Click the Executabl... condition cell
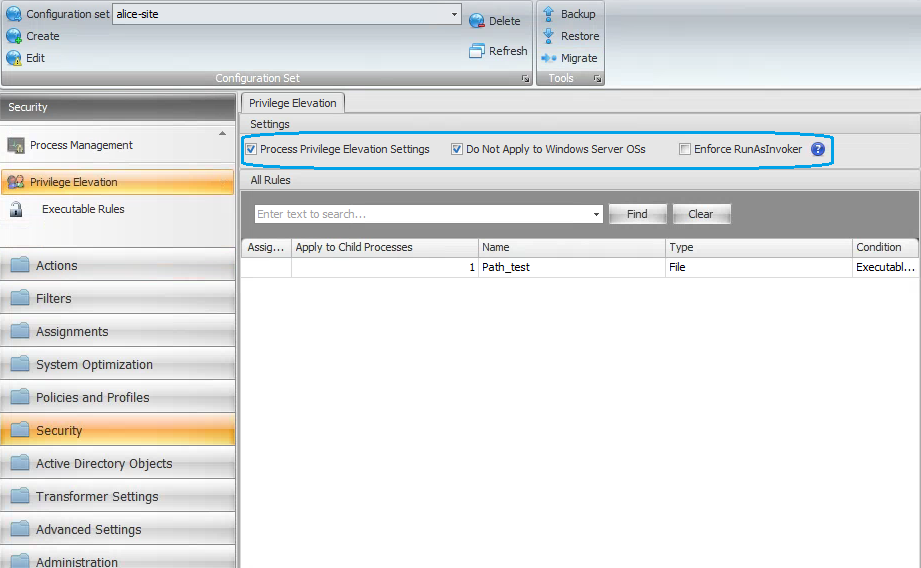Image resolution: width=921 pixels, height=568 pixels. pyautogui.click(x=885, y=267)
